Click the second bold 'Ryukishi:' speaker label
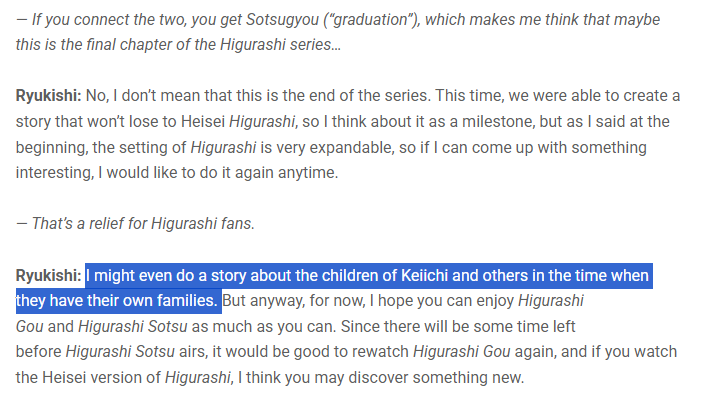This screenshot has width=721, height=403. point(48,276)
